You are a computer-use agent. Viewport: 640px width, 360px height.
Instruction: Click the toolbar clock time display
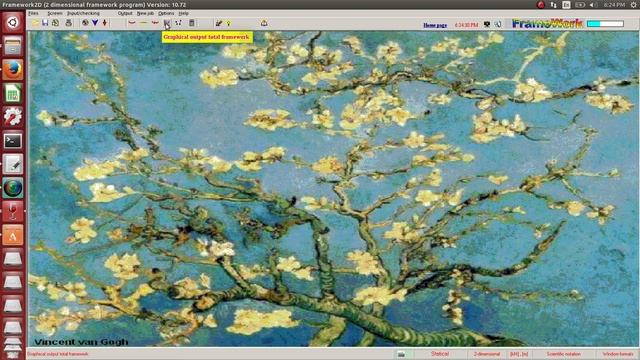click(x=466, y=25)
